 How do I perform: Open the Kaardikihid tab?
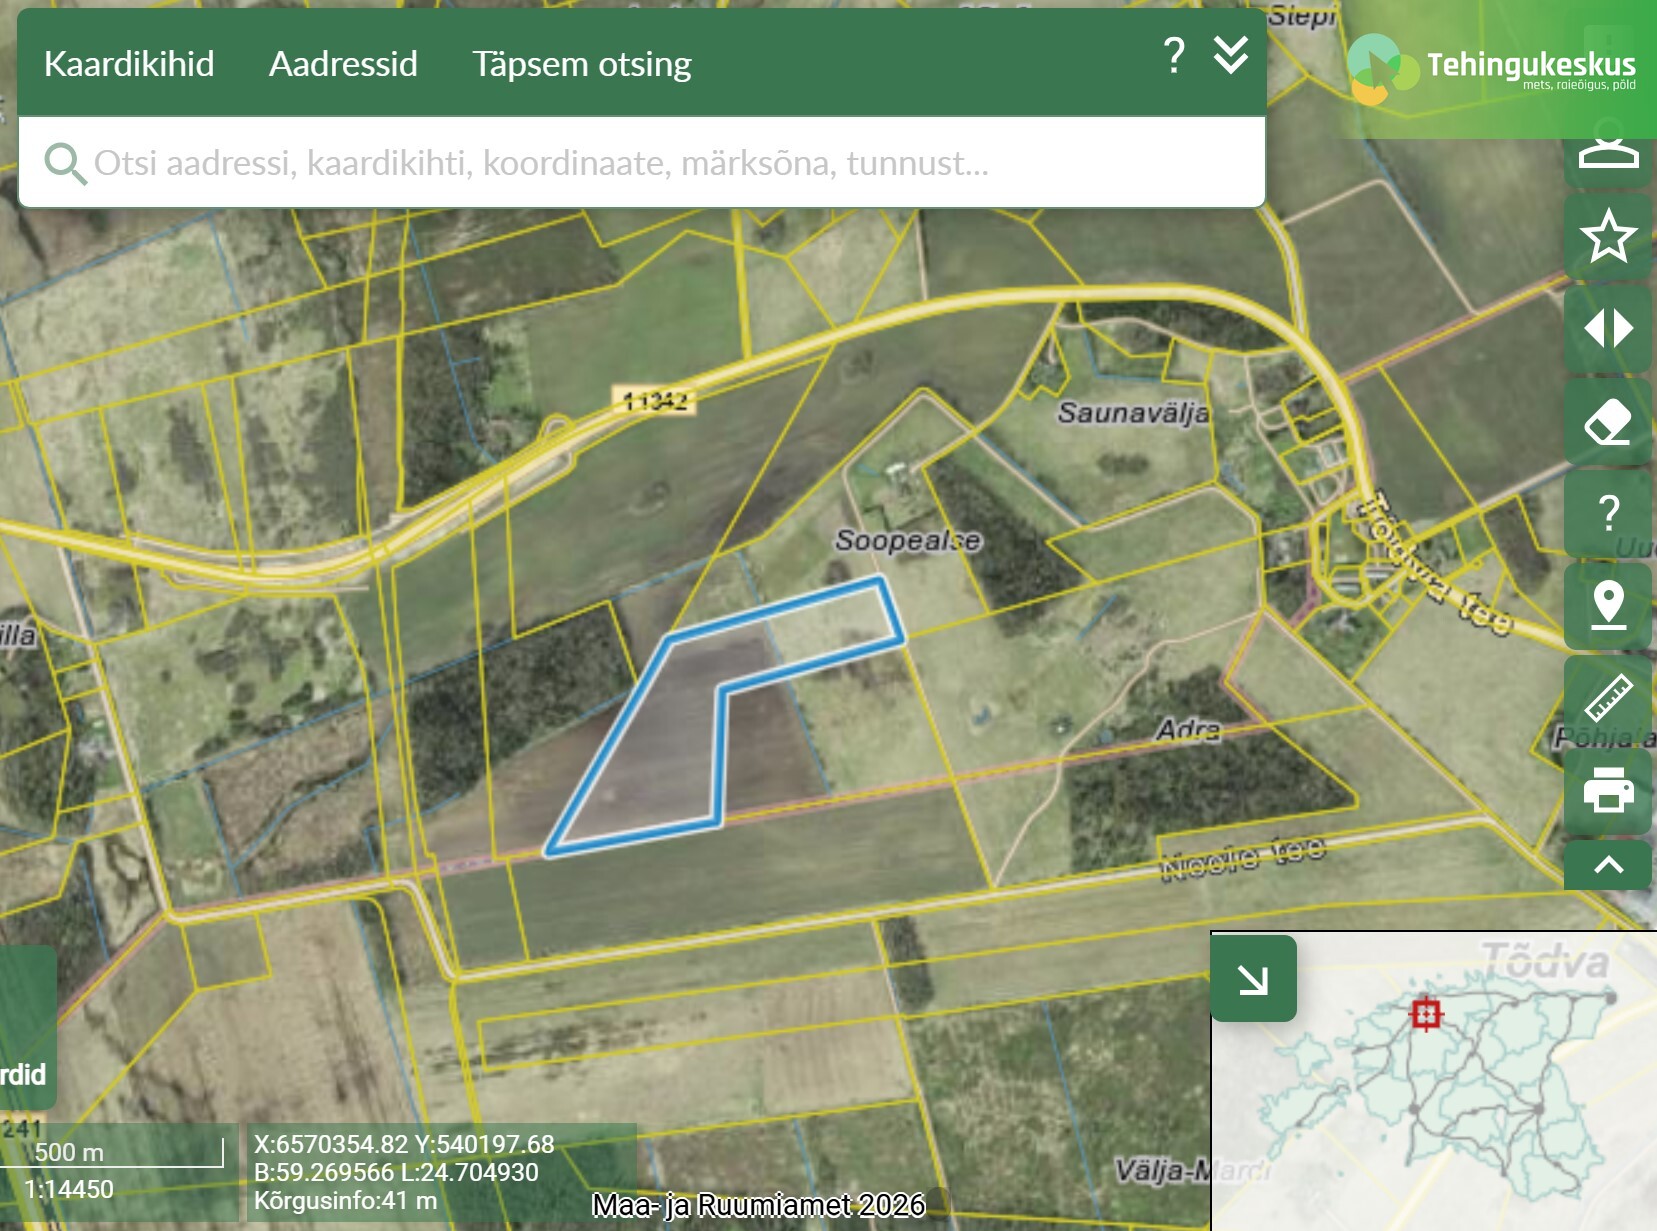129,64
